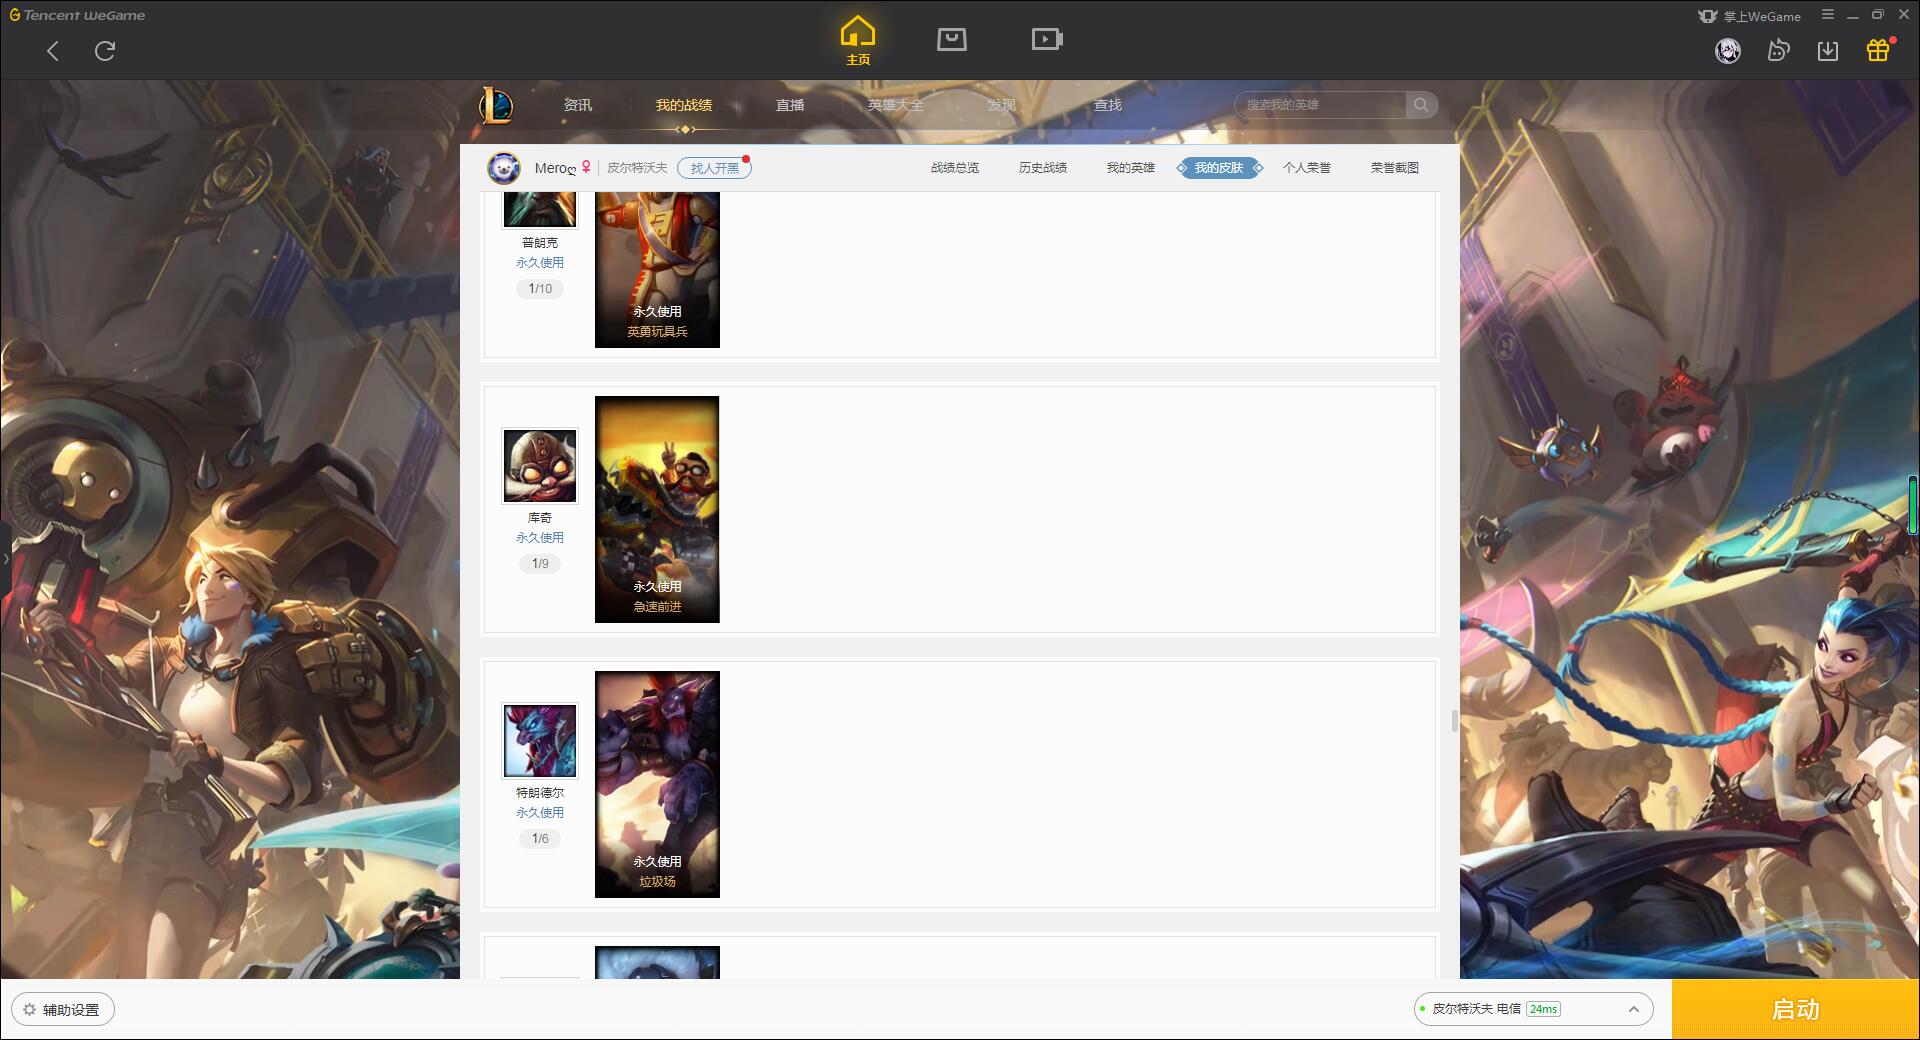The height and width of the screenshot is (1040, 1920).
Task: Open the 发现 tab
Action: [x=1002, y=105]
